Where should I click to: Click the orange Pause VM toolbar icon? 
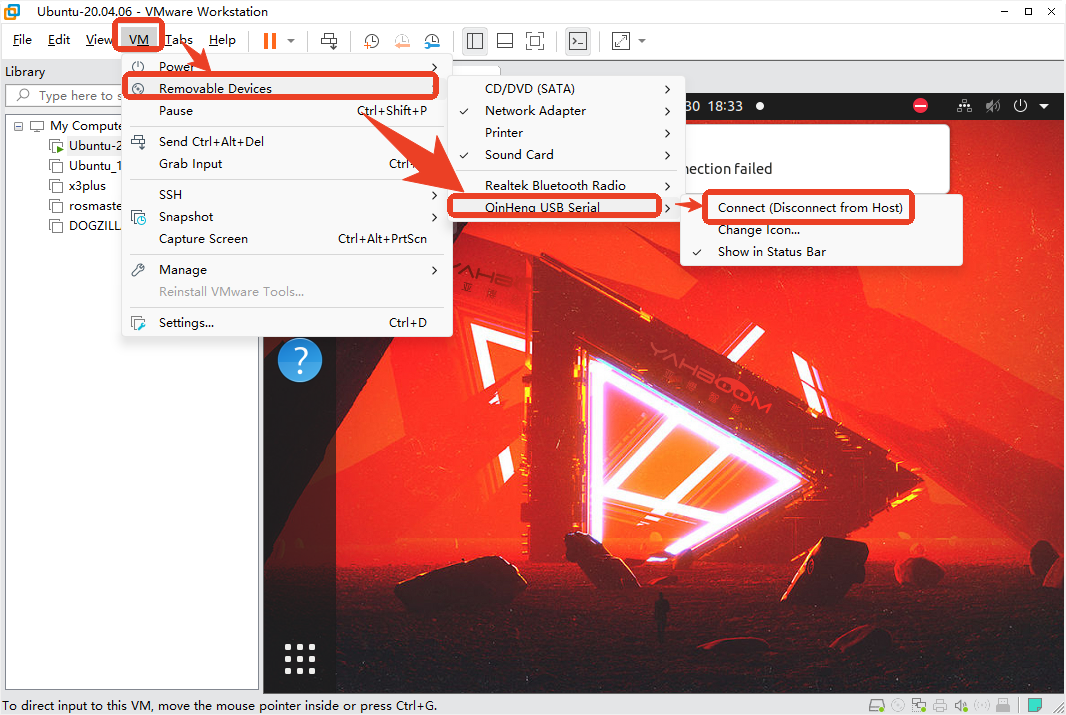(270, 41)
